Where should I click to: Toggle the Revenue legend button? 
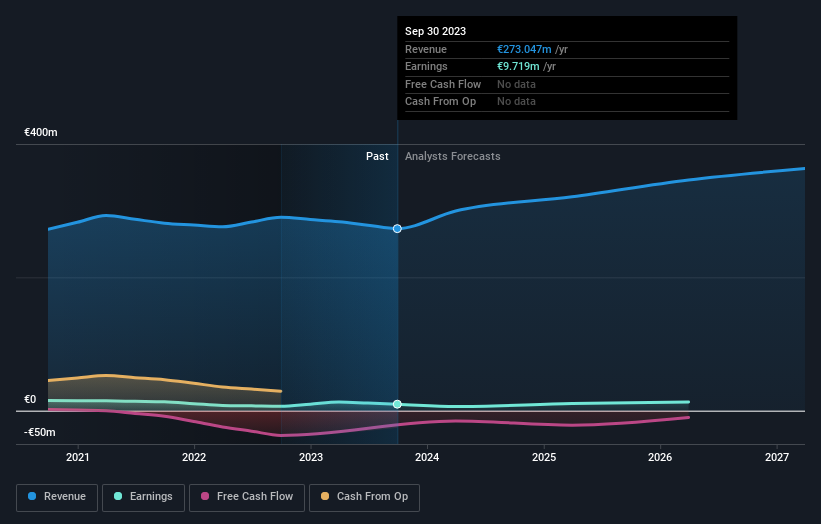pyautogui.click(x=57, y=497)
